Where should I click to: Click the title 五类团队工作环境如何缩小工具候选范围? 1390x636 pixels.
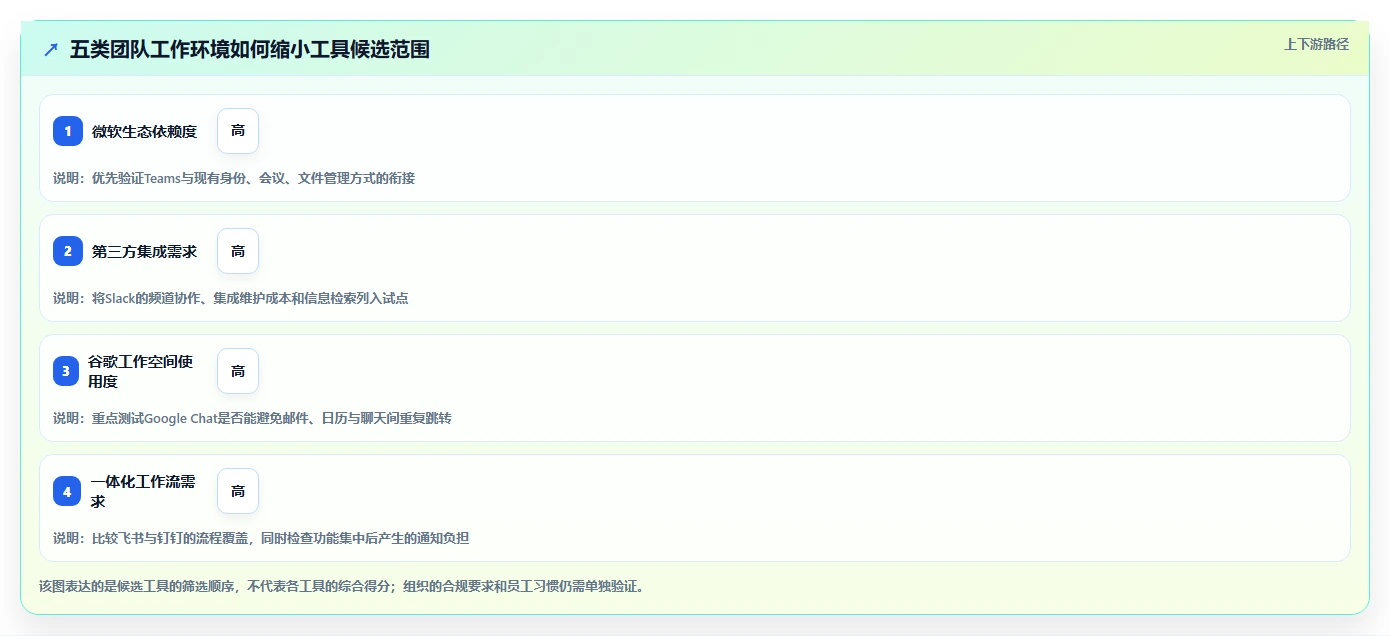pyautogui.click(x=250, y=49)
